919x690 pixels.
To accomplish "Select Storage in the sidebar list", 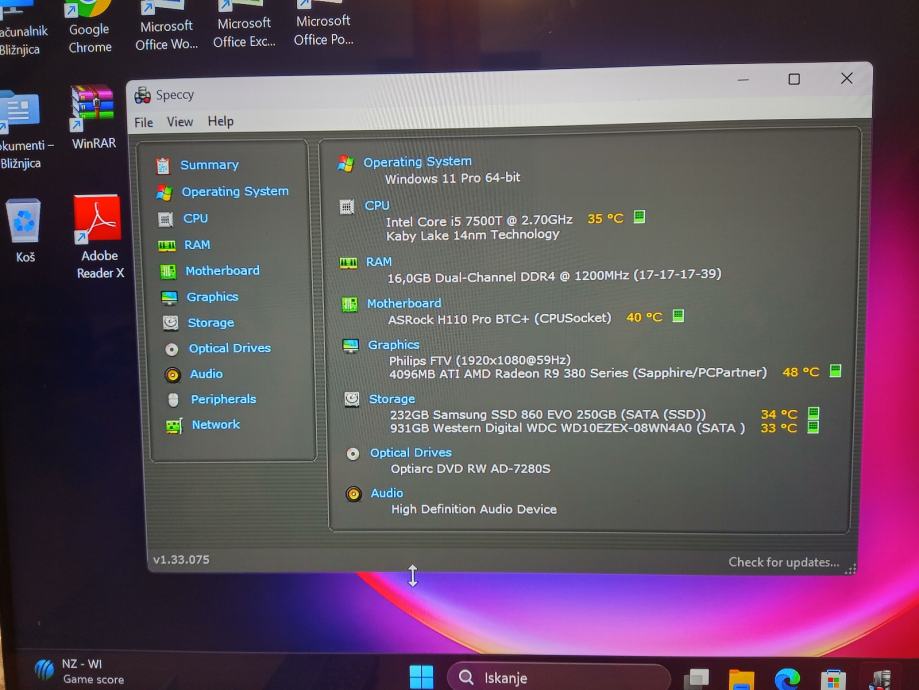I will pos(210,322).
